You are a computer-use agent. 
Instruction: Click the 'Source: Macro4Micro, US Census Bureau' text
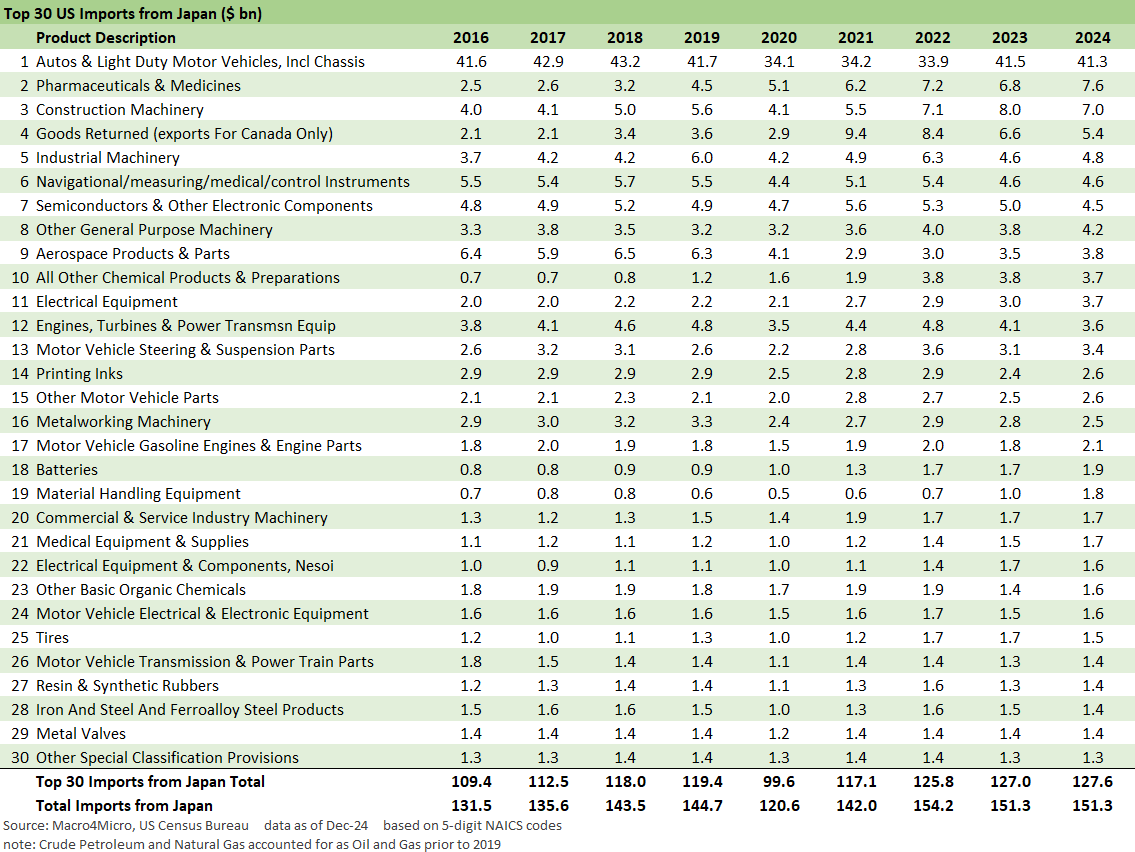[126, 825]
